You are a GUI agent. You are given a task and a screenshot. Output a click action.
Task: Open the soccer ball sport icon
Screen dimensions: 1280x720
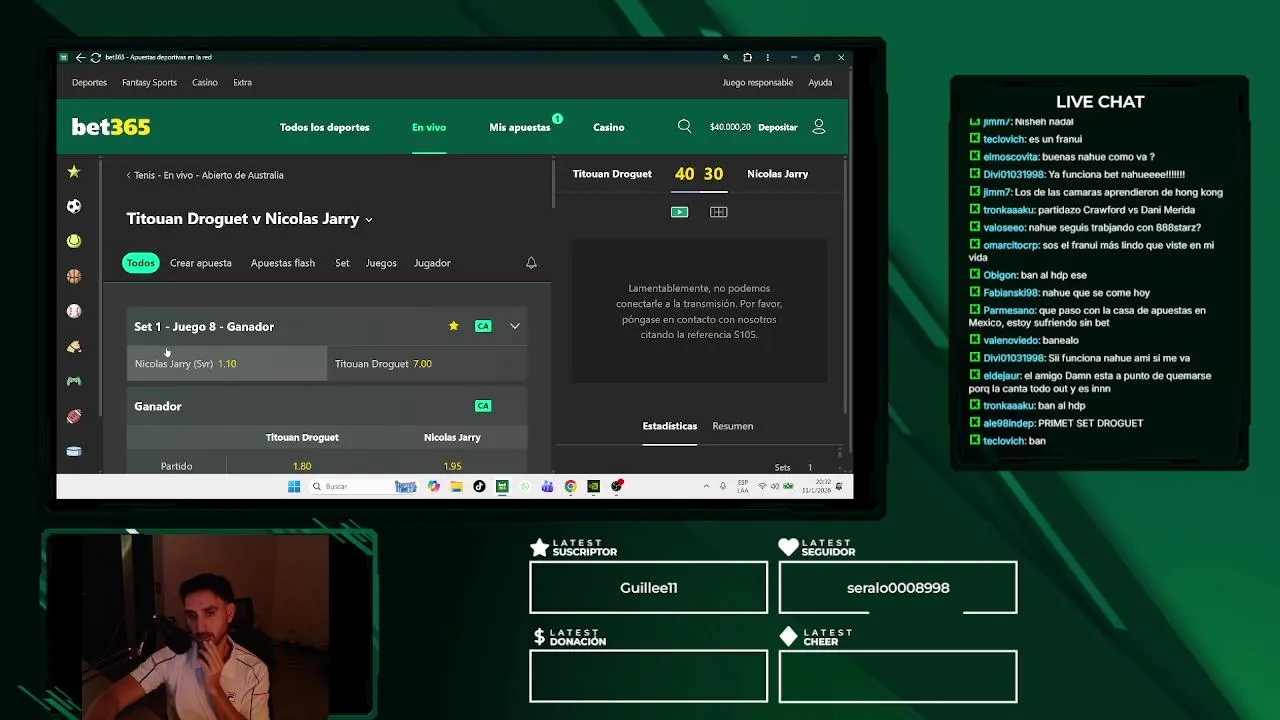pos(74,206)
